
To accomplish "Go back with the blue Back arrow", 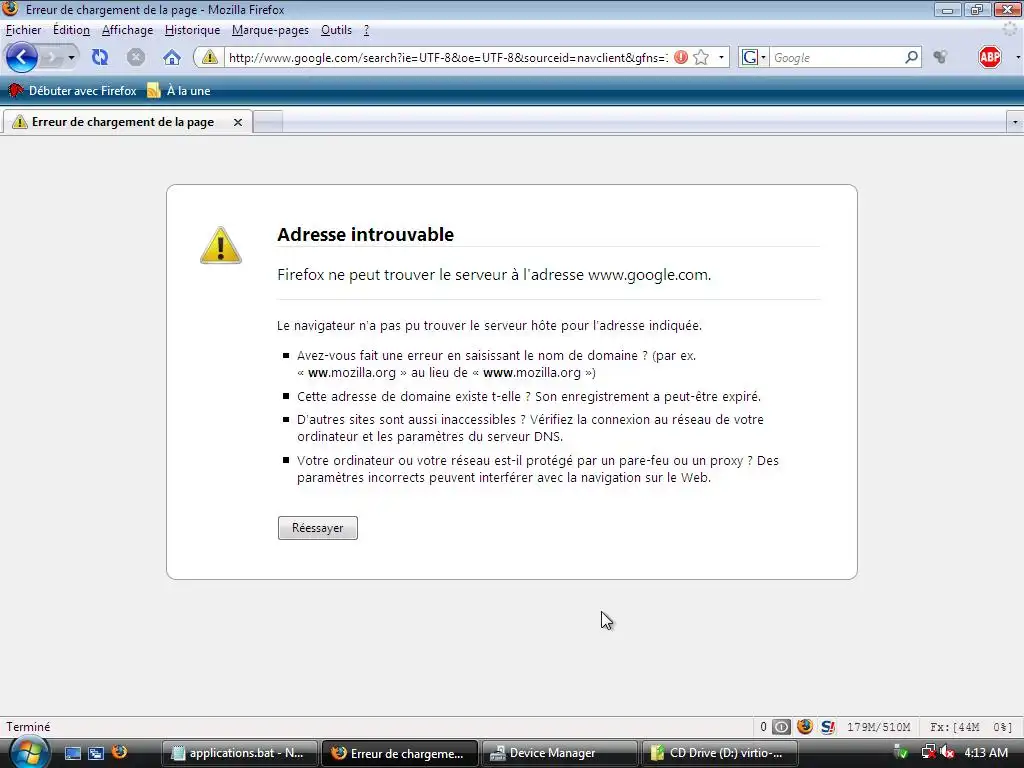I will 22,57.
